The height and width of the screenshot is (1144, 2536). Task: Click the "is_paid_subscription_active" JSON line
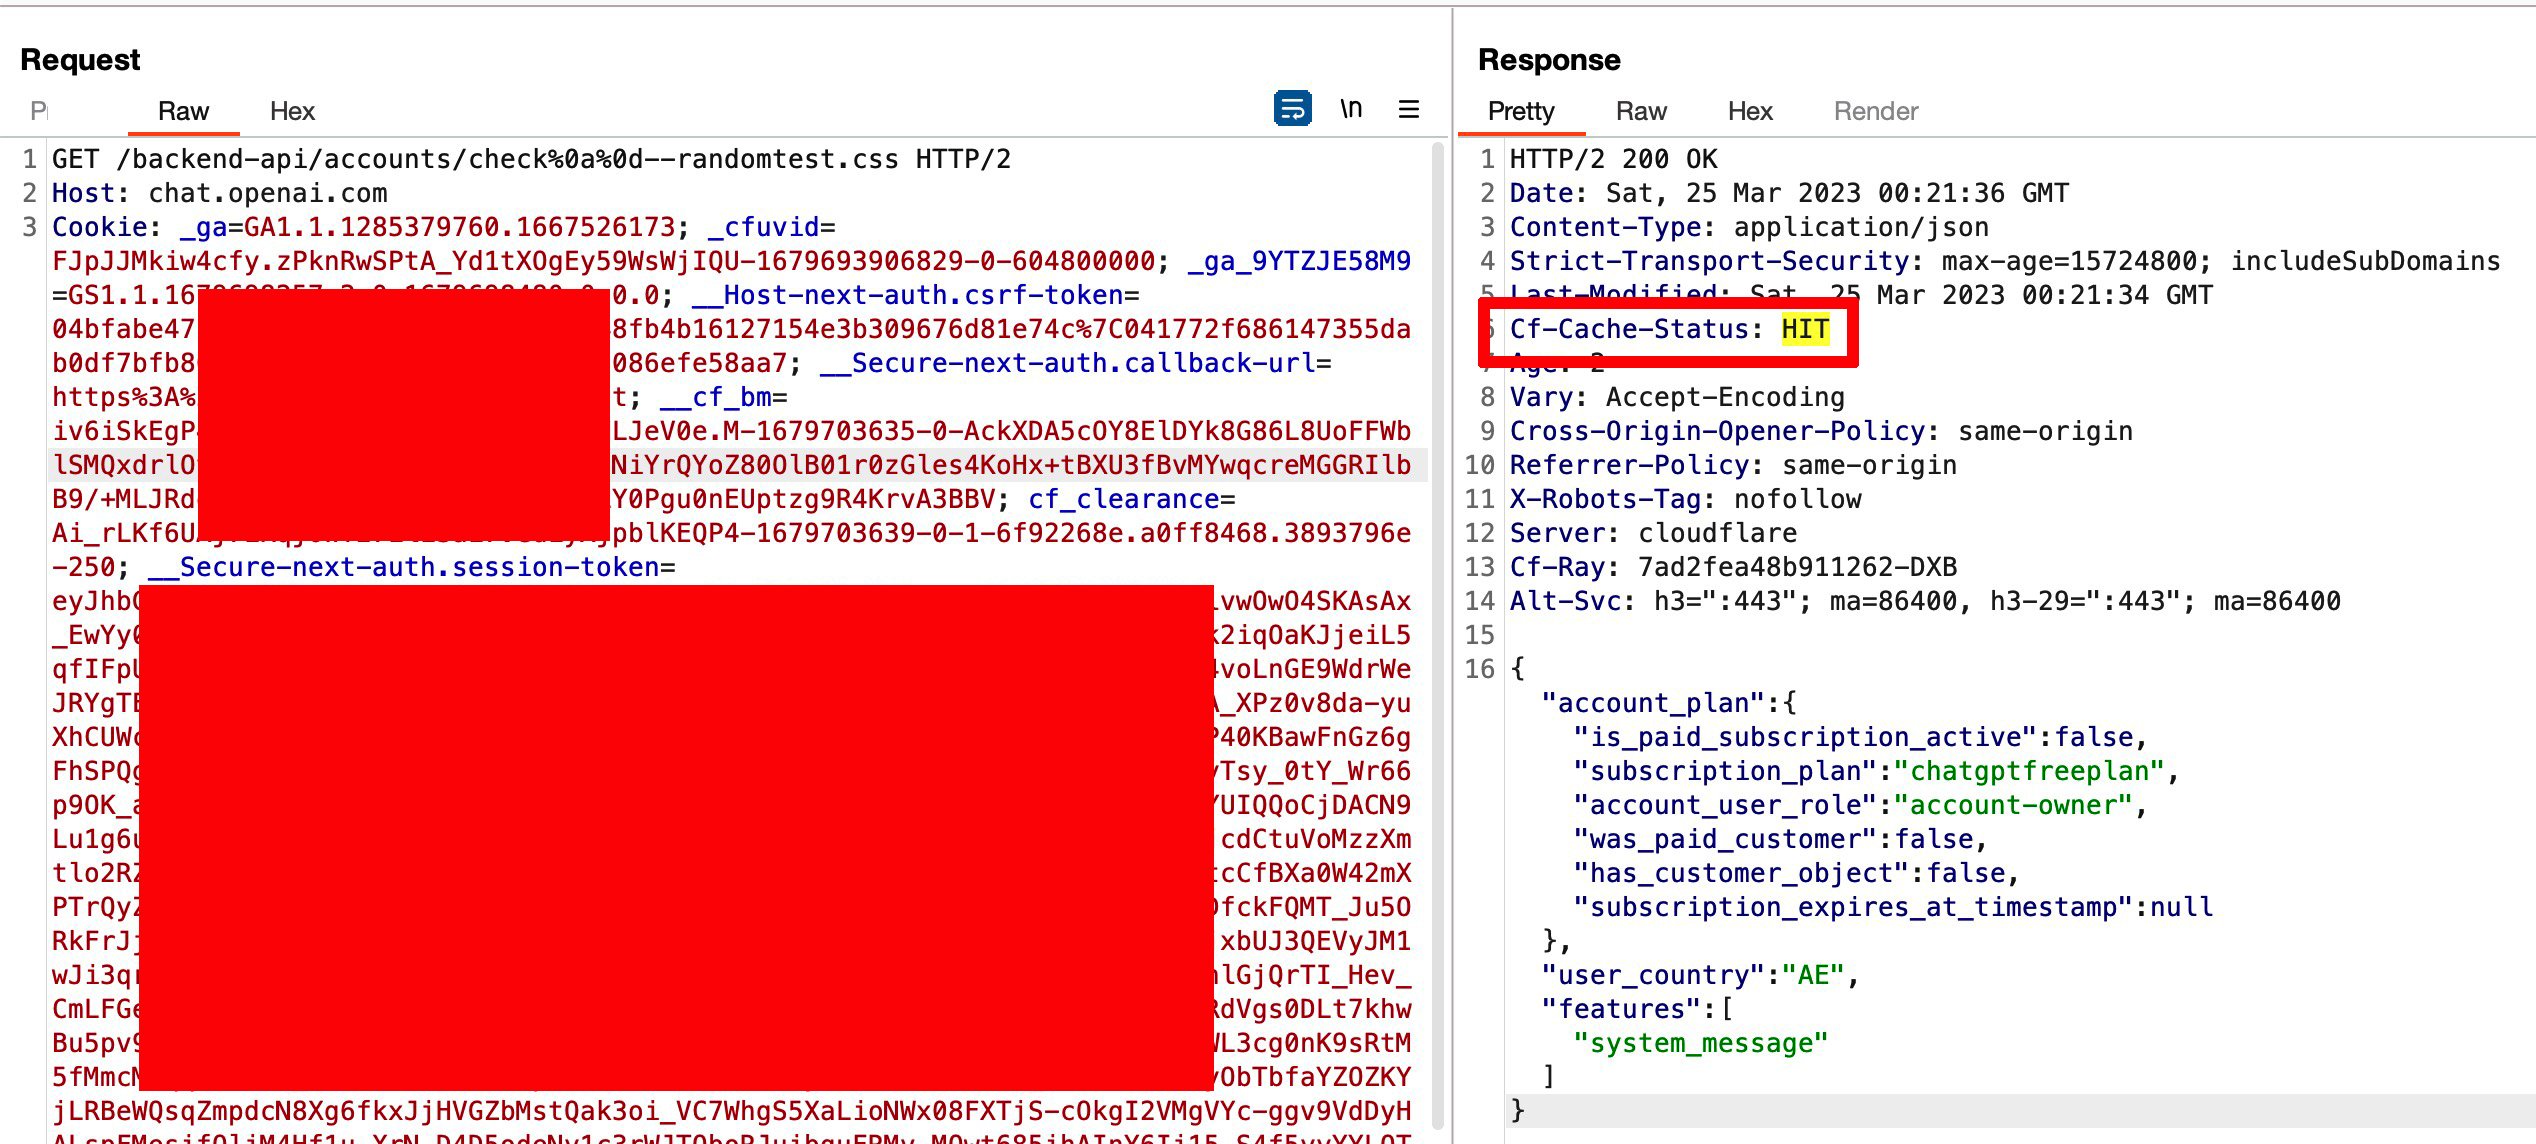coord(1861,737)
